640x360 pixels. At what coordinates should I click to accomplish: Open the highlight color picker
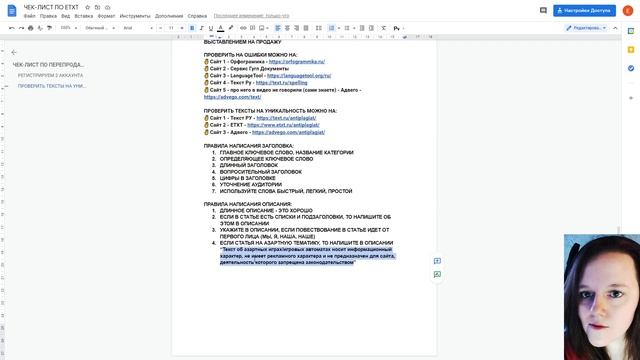tap(231, 28)
